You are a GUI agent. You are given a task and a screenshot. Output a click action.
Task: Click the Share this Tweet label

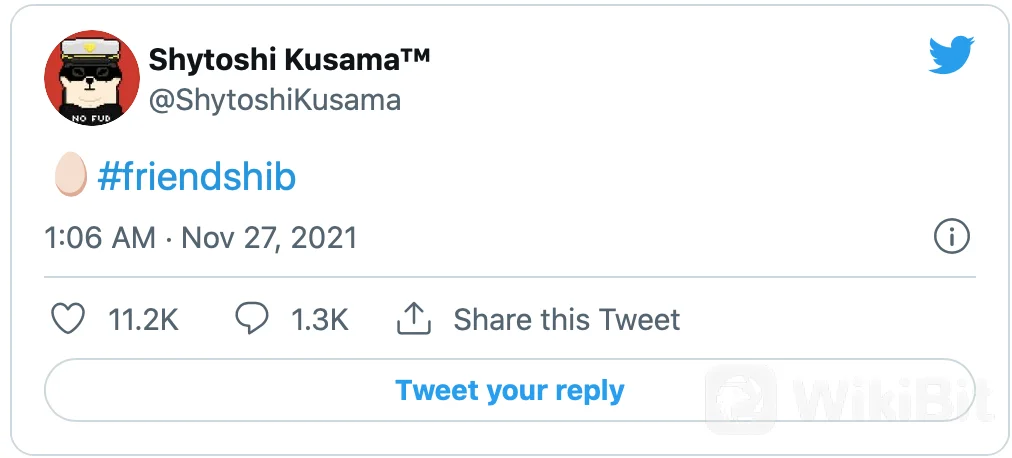point(566,320)
